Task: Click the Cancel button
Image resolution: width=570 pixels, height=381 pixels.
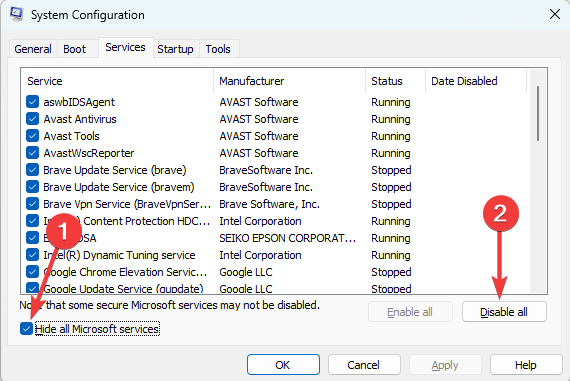Action: click(x=364, y=365)
